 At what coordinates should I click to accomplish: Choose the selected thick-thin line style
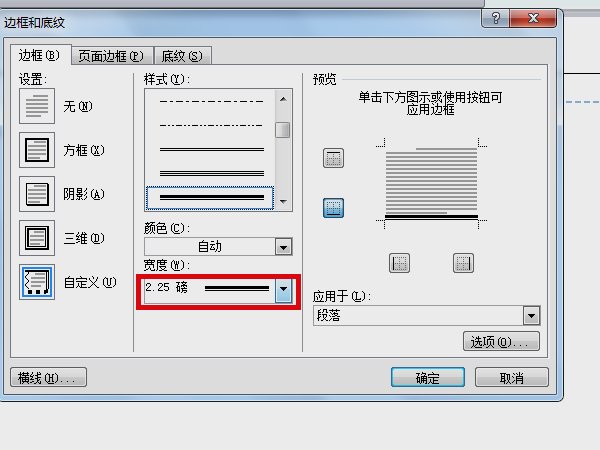(210, 198)
